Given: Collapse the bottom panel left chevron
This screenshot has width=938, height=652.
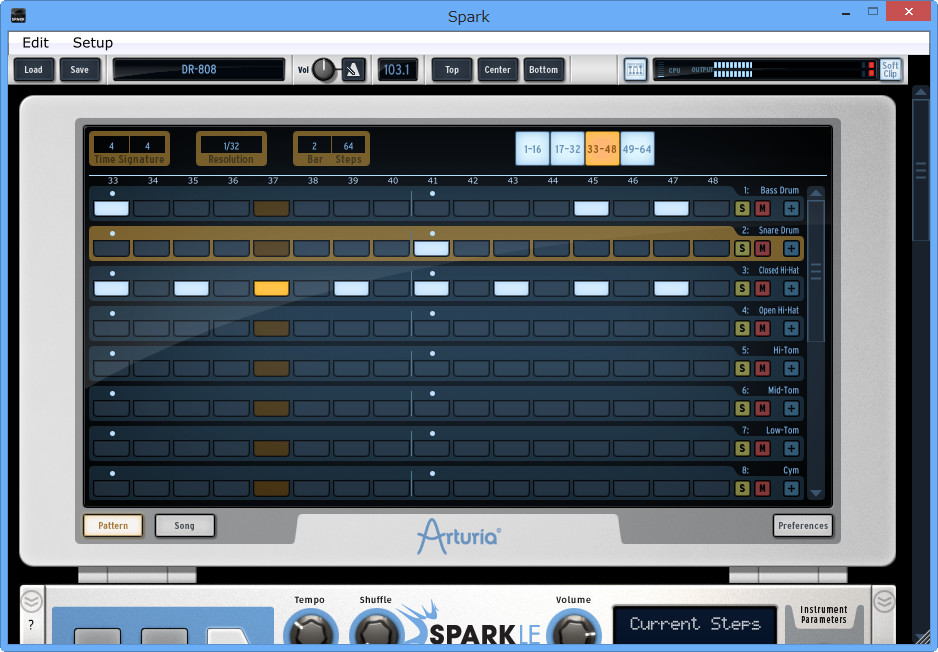Looking at the screenshot, I should [x=32, y=601].
